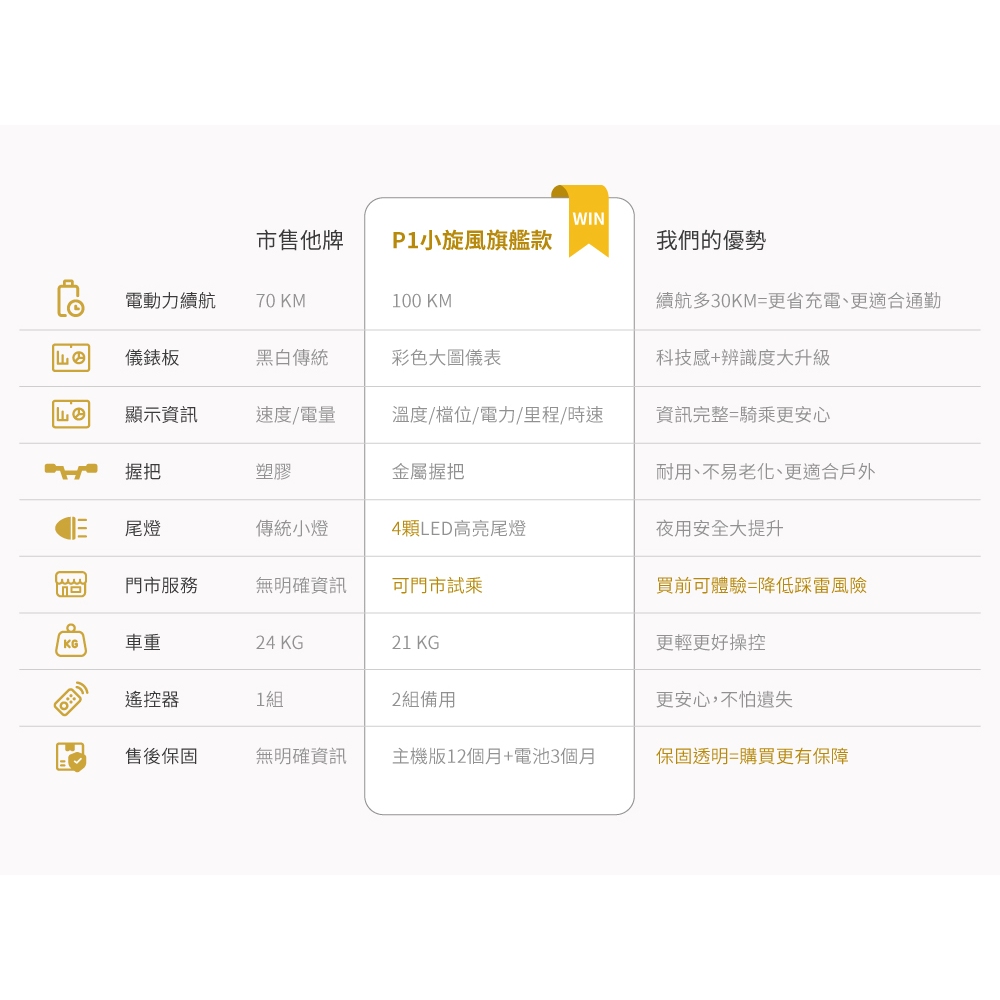Click the 21 KG weight value
1000x1000 pixels.
click(x=415, y=642)
